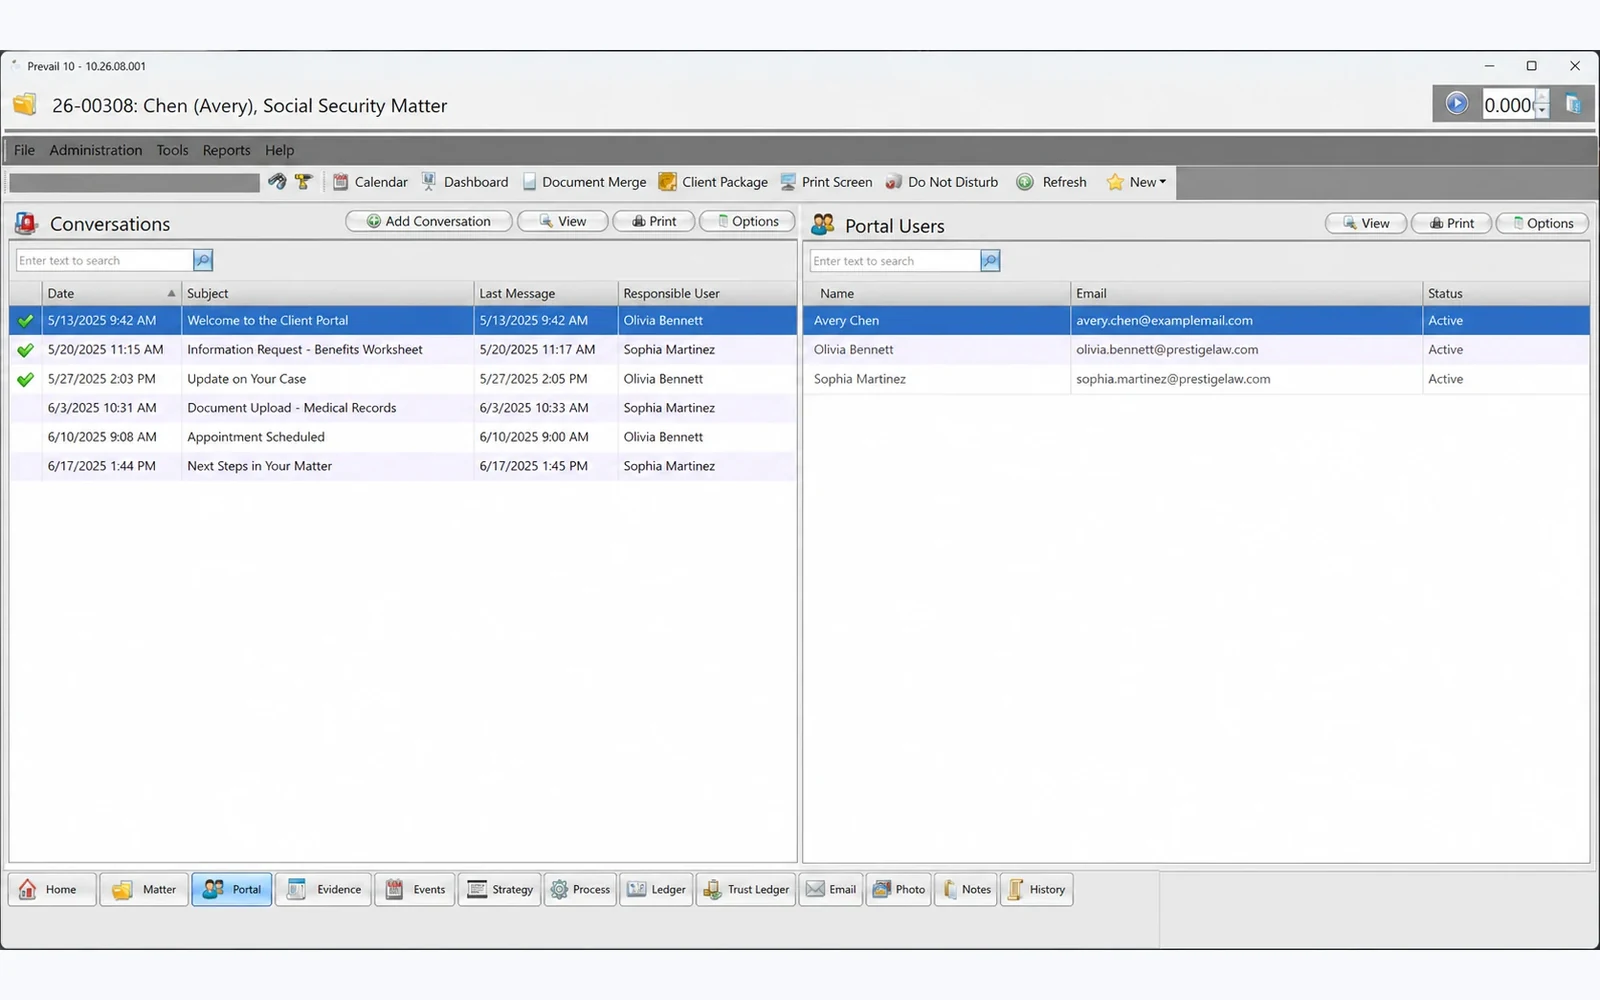1600x1000 pixels.
Task: Enable Do Not Disturb
Action: click(x=942, y=182)
